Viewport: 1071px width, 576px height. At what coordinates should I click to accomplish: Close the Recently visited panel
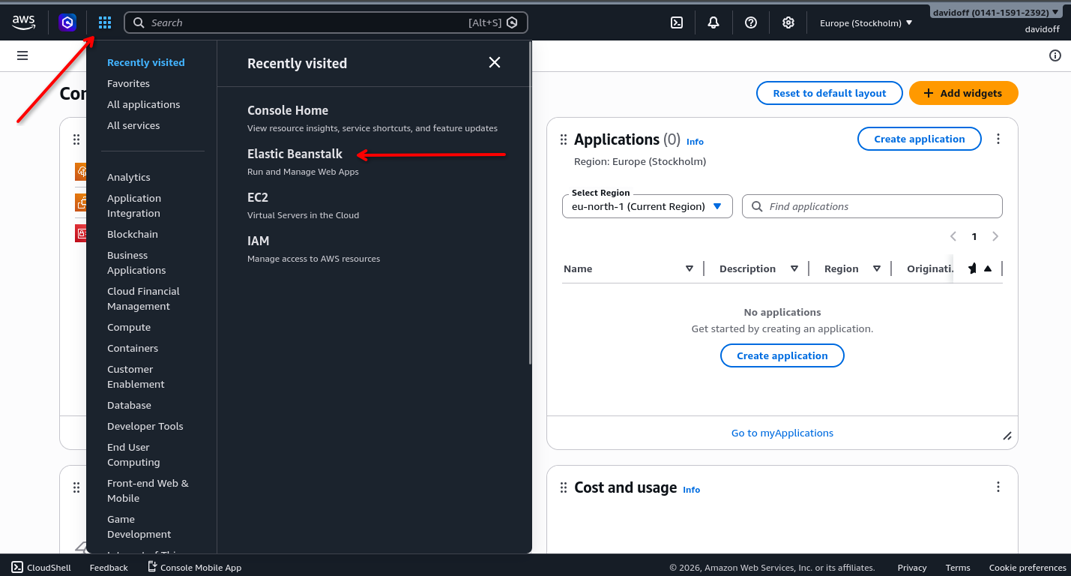[494, 62]
